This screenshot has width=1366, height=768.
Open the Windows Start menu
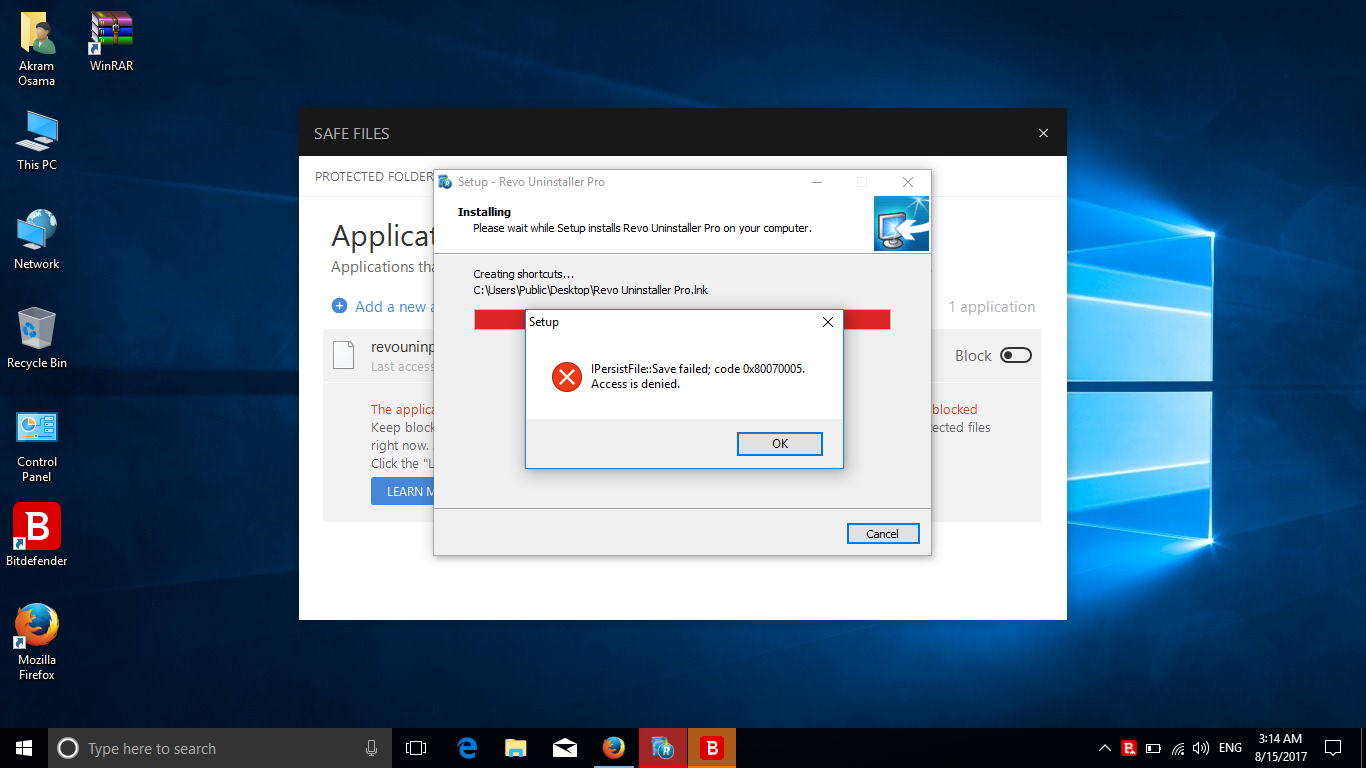24,748
